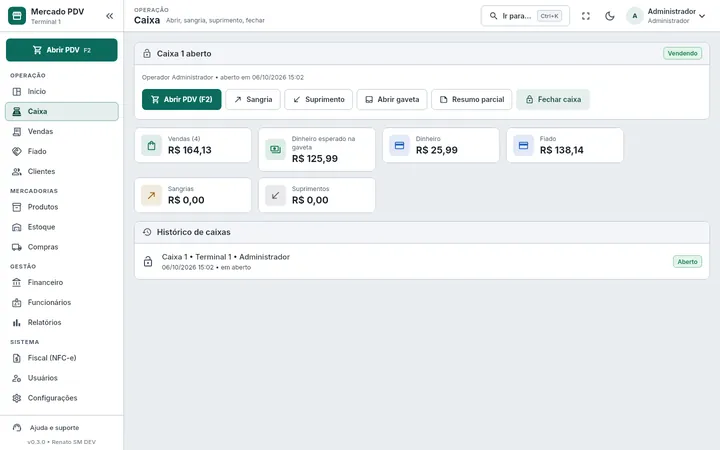This screenshot has height=450, width=720.
Task: Click the Compras truck icon
Action: click(17, 247)
